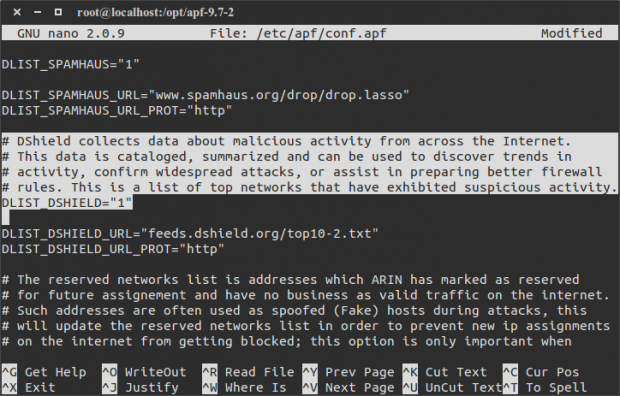Place cursor on DLIST_SPAMHAUS="1" line

coord(70,64)
